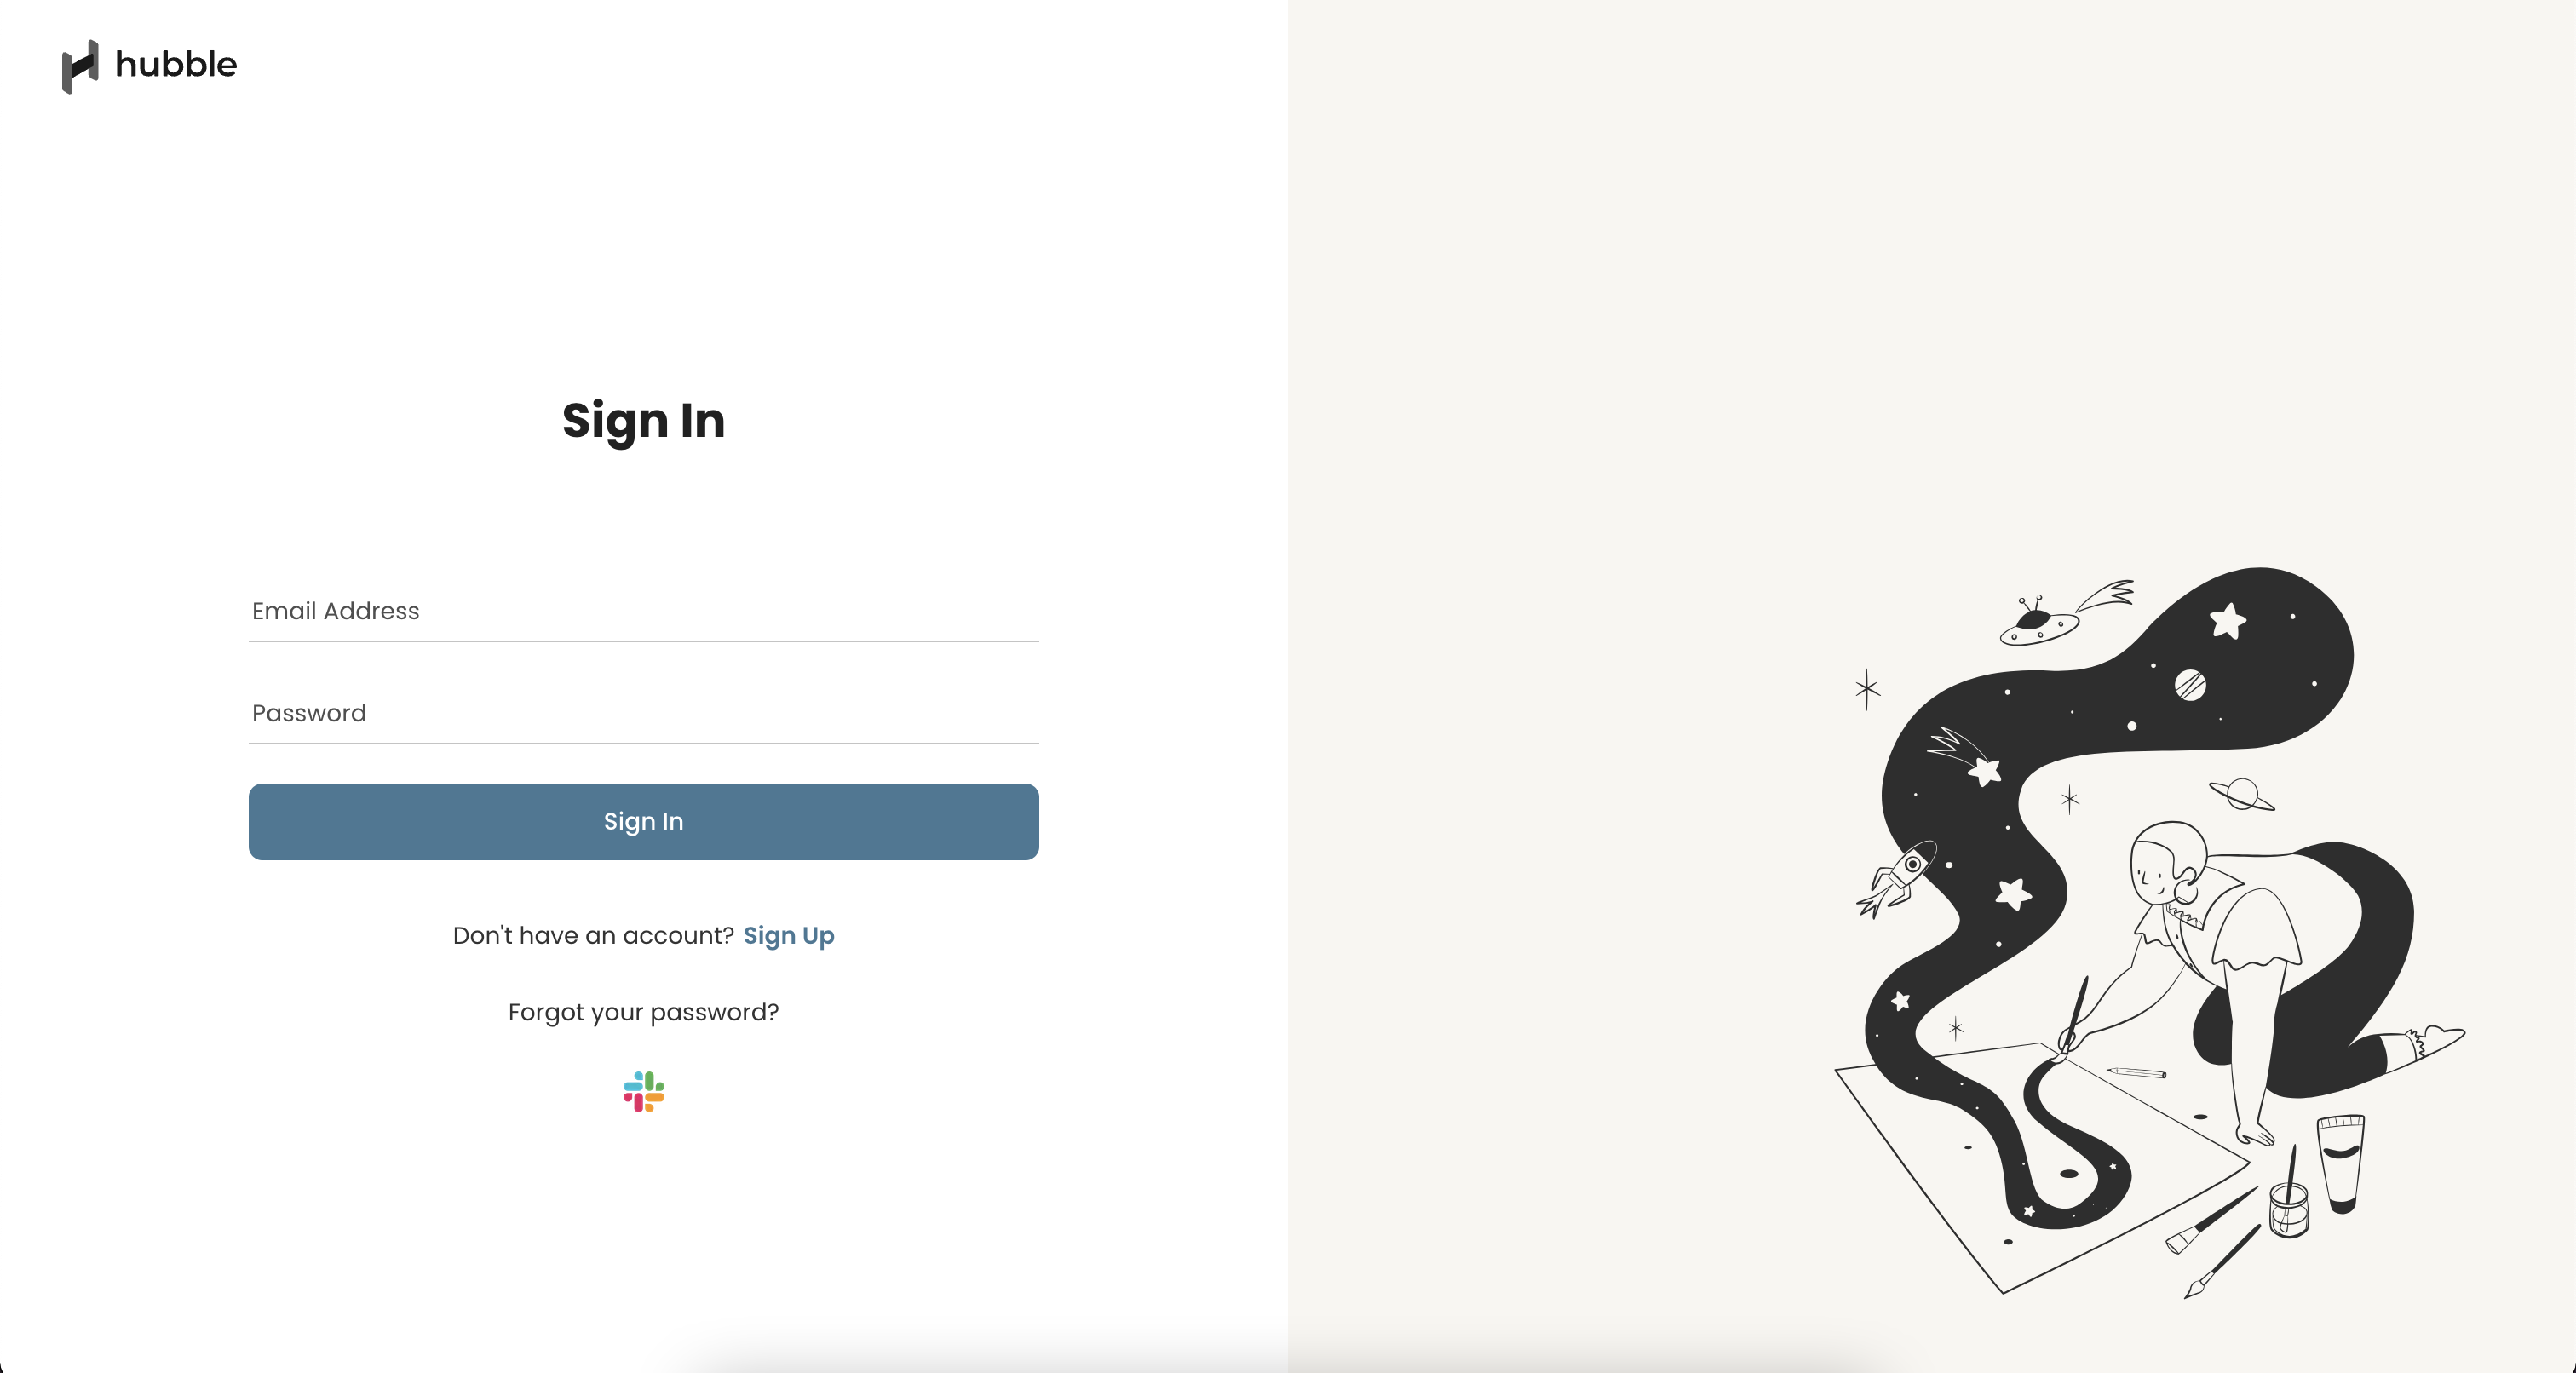This screenshot has height=1373, width=2576.
Task: Click the pencil lying on the paper
Action: point(2137,1073)
